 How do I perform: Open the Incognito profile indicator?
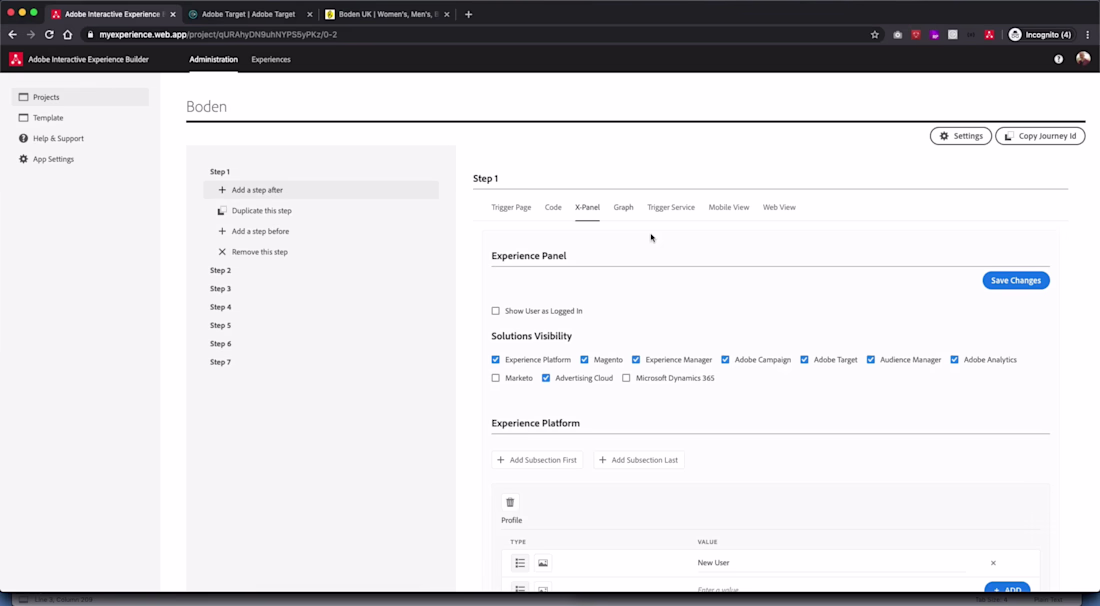1040,34
